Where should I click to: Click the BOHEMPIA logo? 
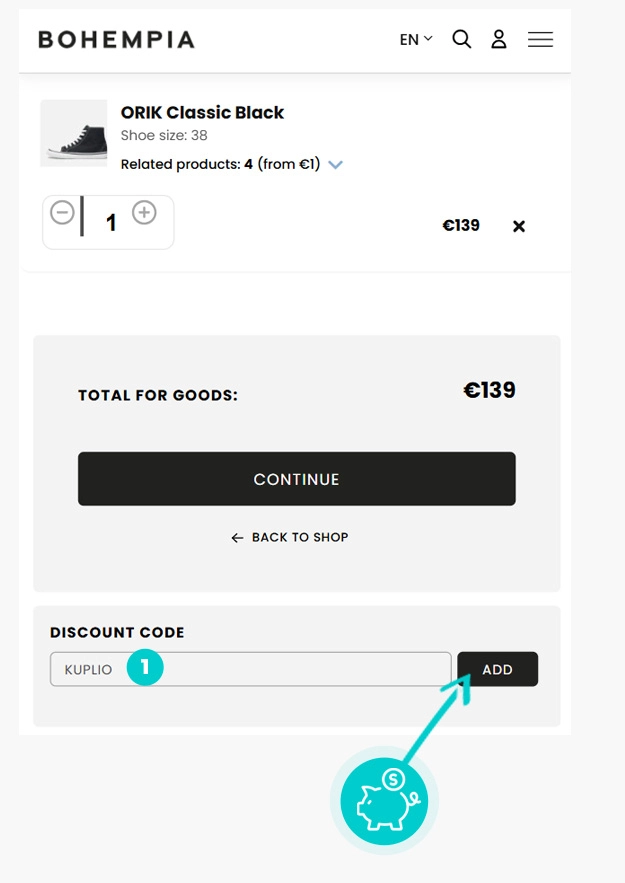coord(116,40)
